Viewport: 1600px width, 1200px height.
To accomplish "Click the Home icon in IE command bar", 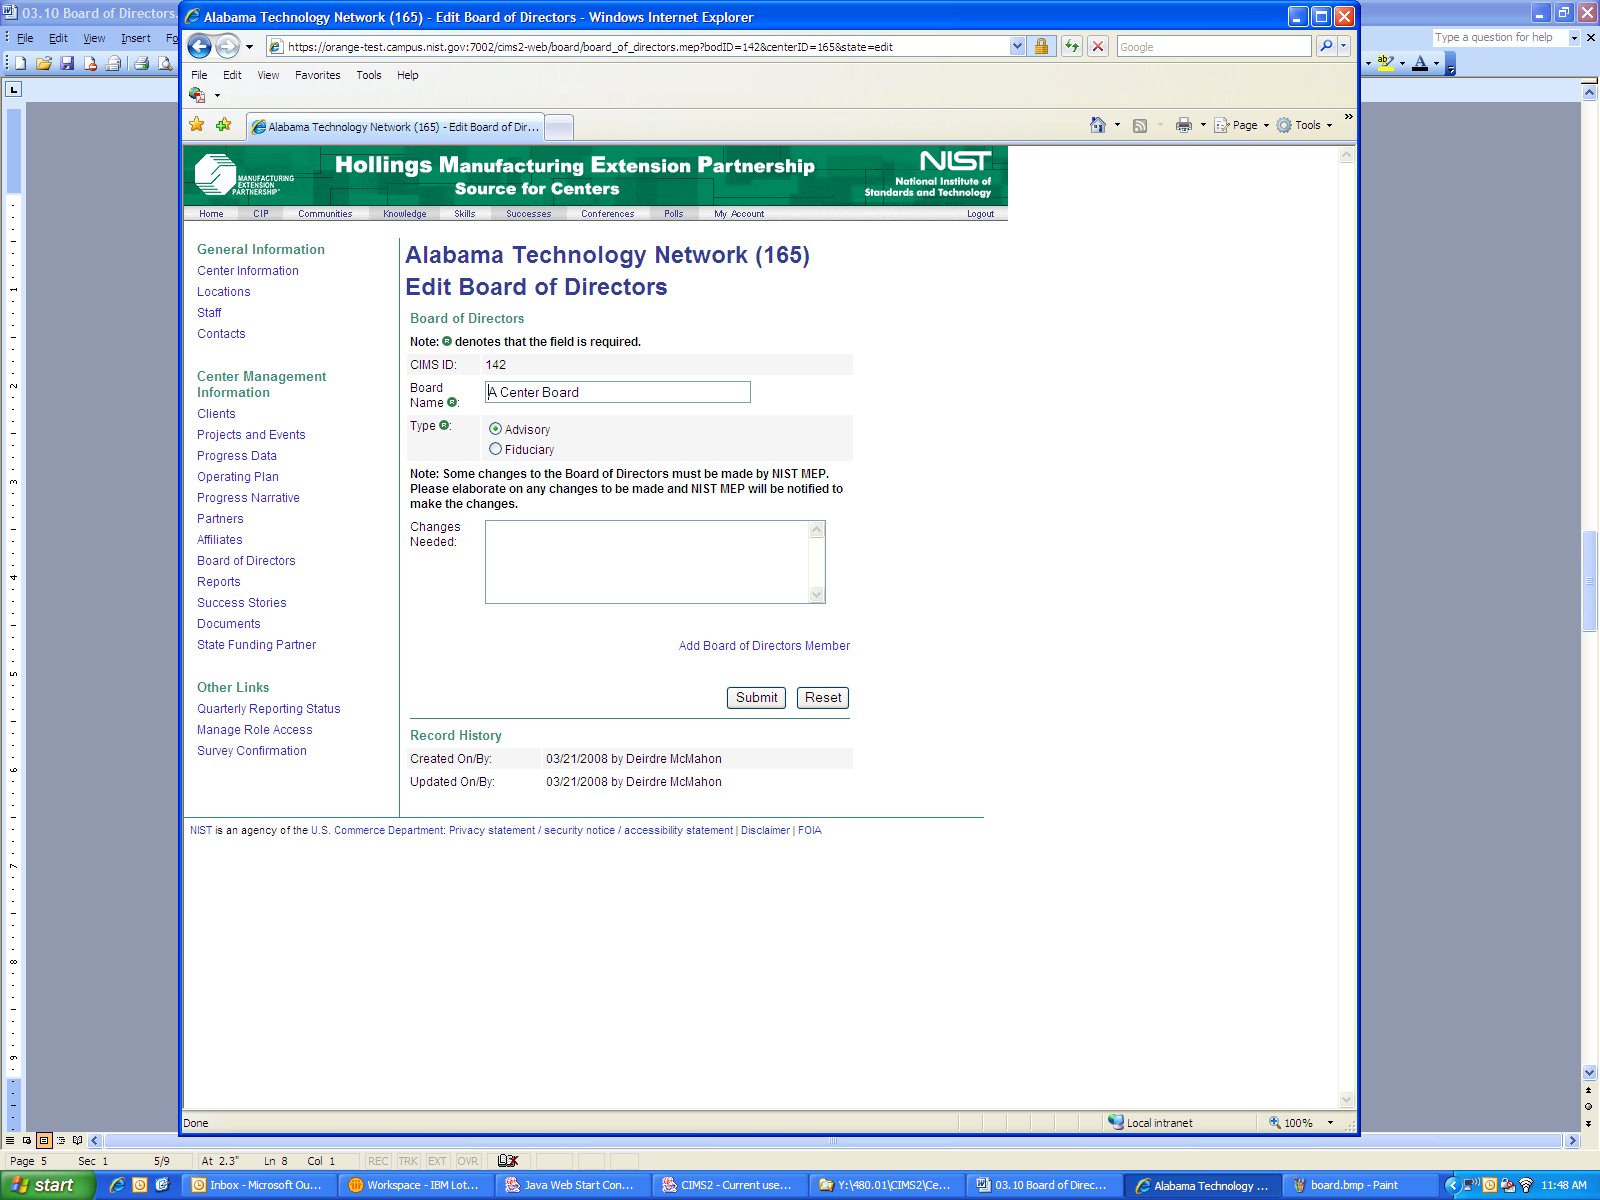I will 1098,125.
